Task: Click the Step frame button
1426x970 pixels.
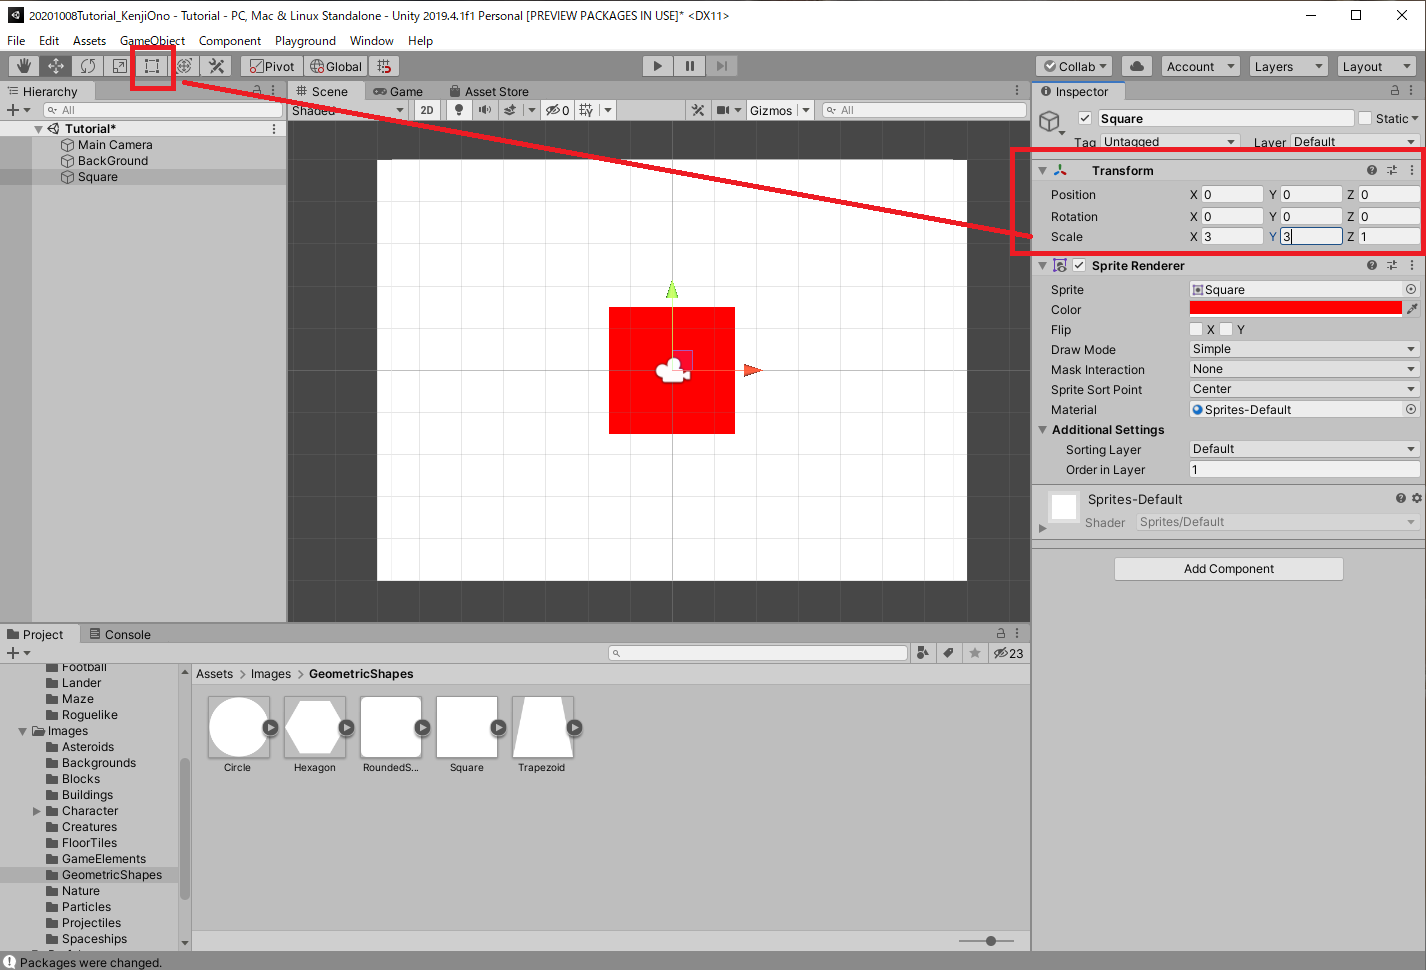Action: click(721, 66)
